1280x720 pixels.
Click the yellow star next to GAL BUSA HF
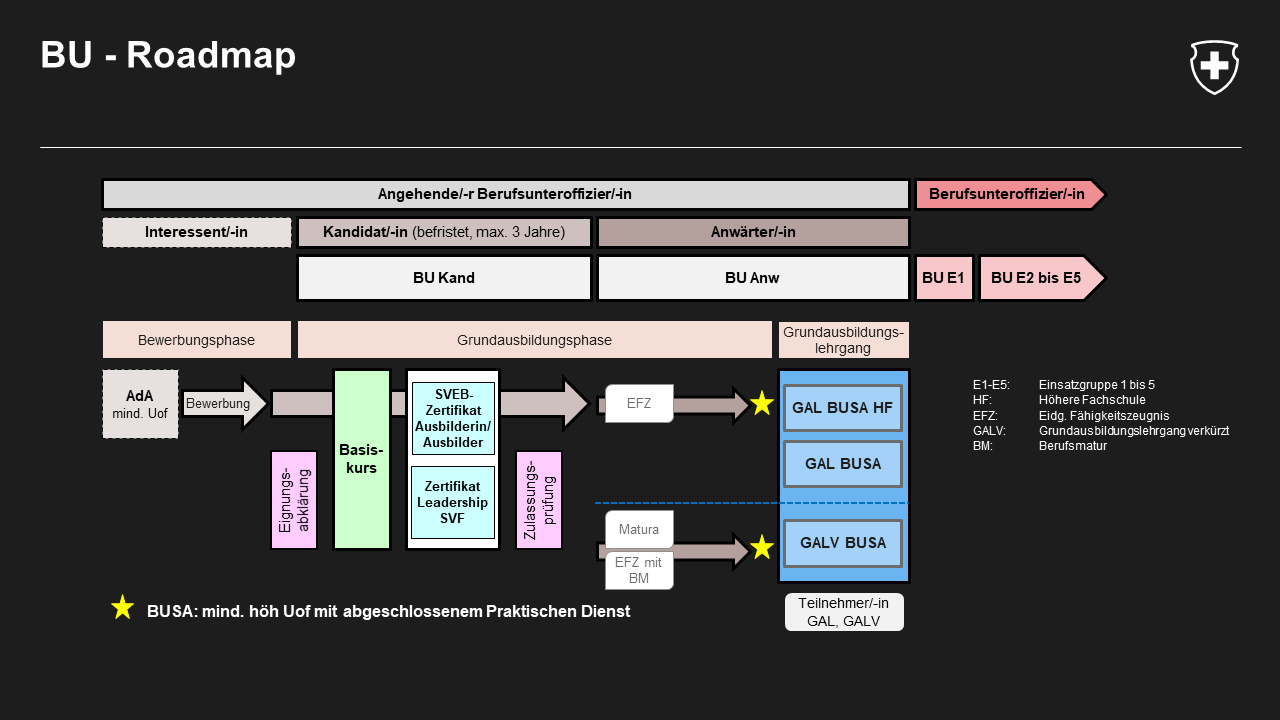(762, 404)
